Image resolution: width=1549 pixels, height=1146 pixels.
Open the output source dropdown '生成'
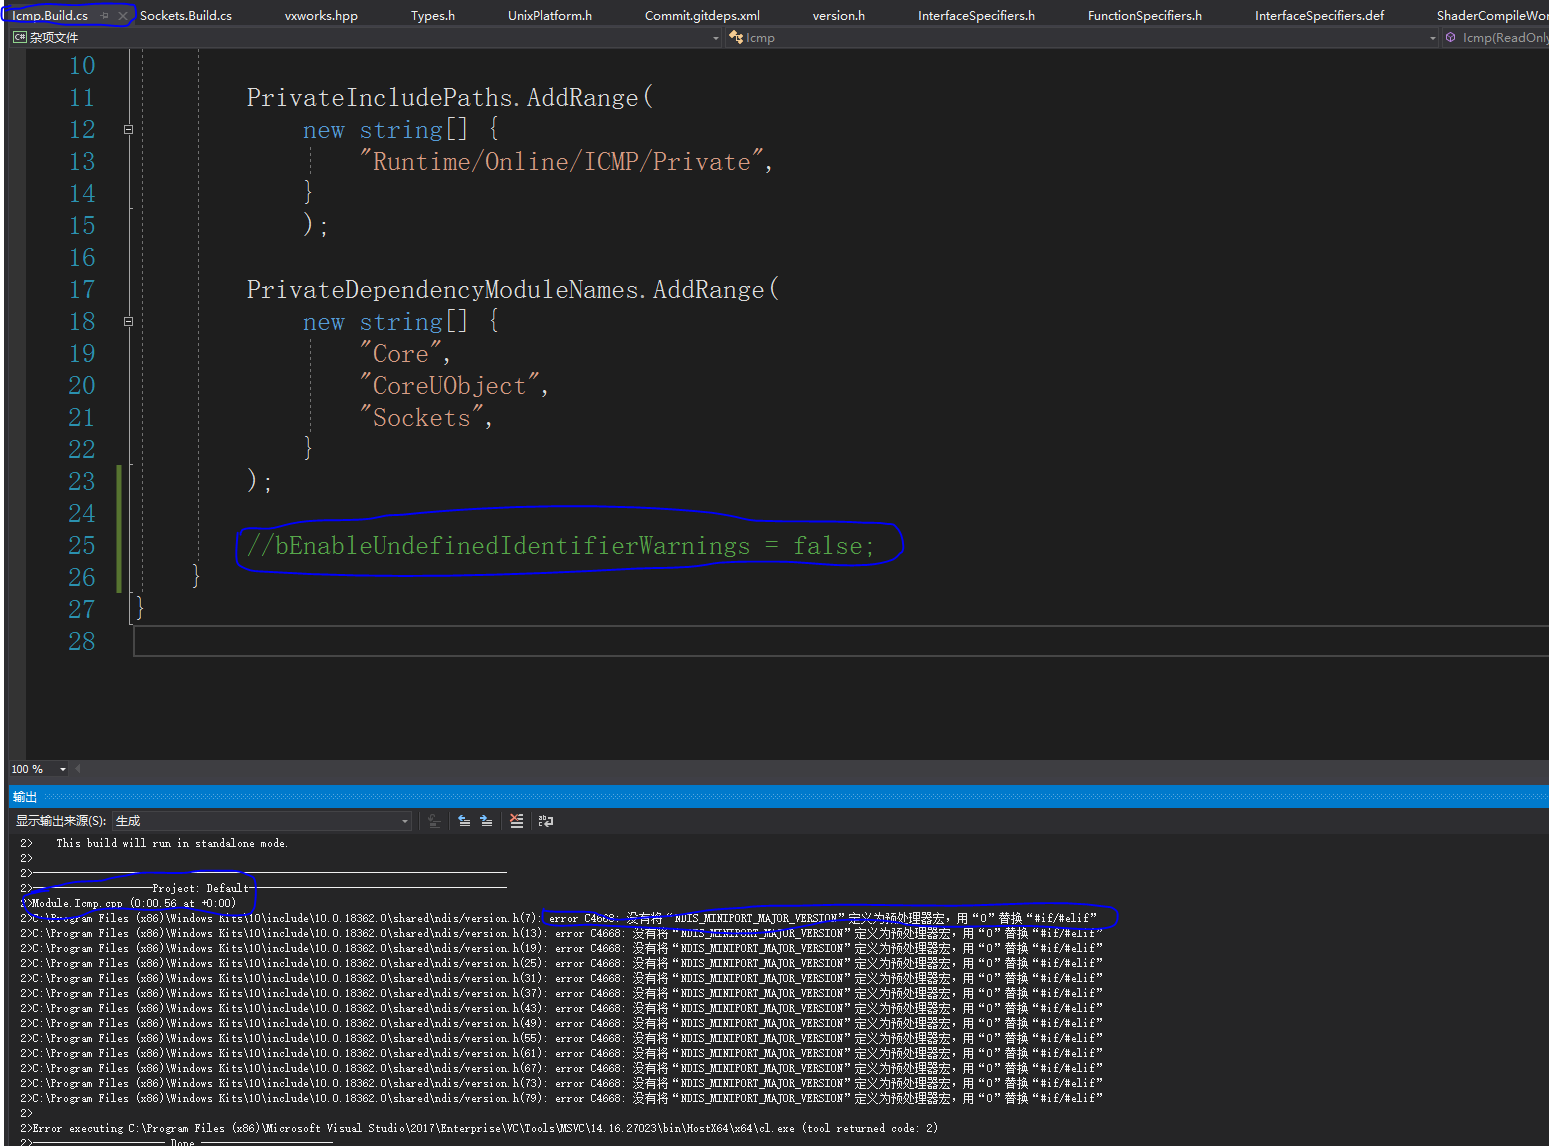point(262,821)
